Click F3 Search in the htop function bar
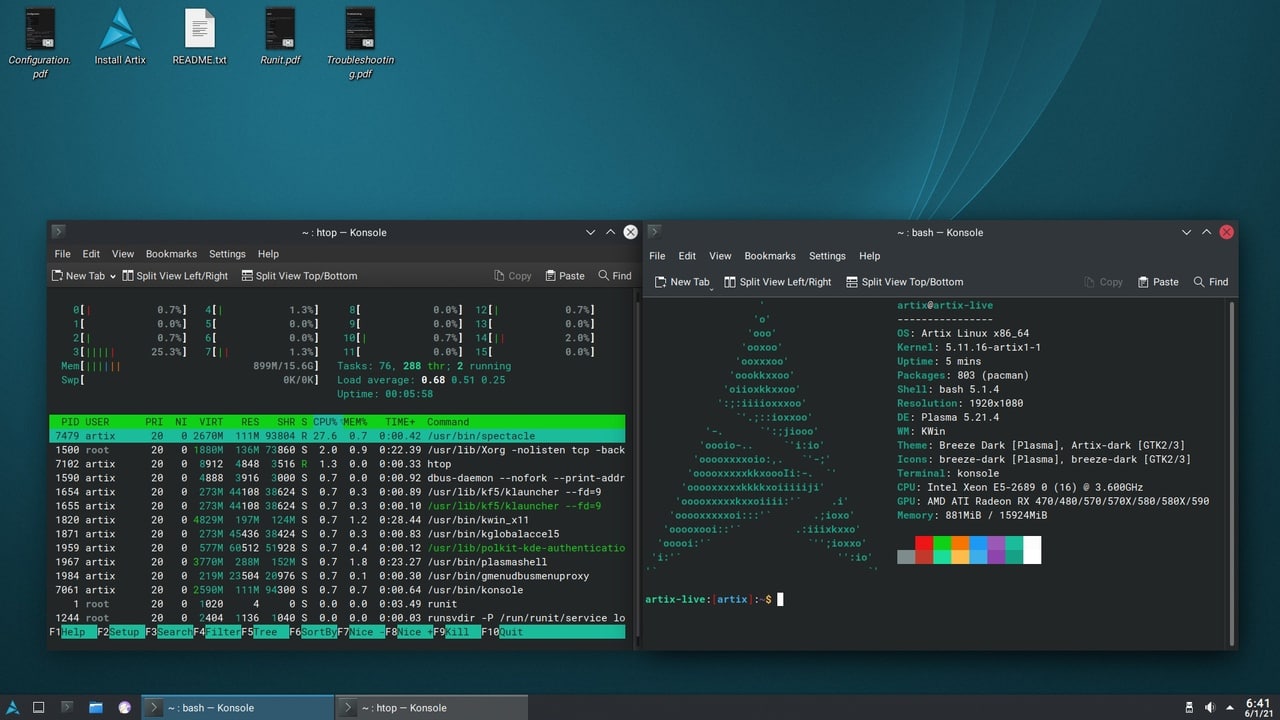Viewport: 1280px width, 720px height. [x=168, y=632]
